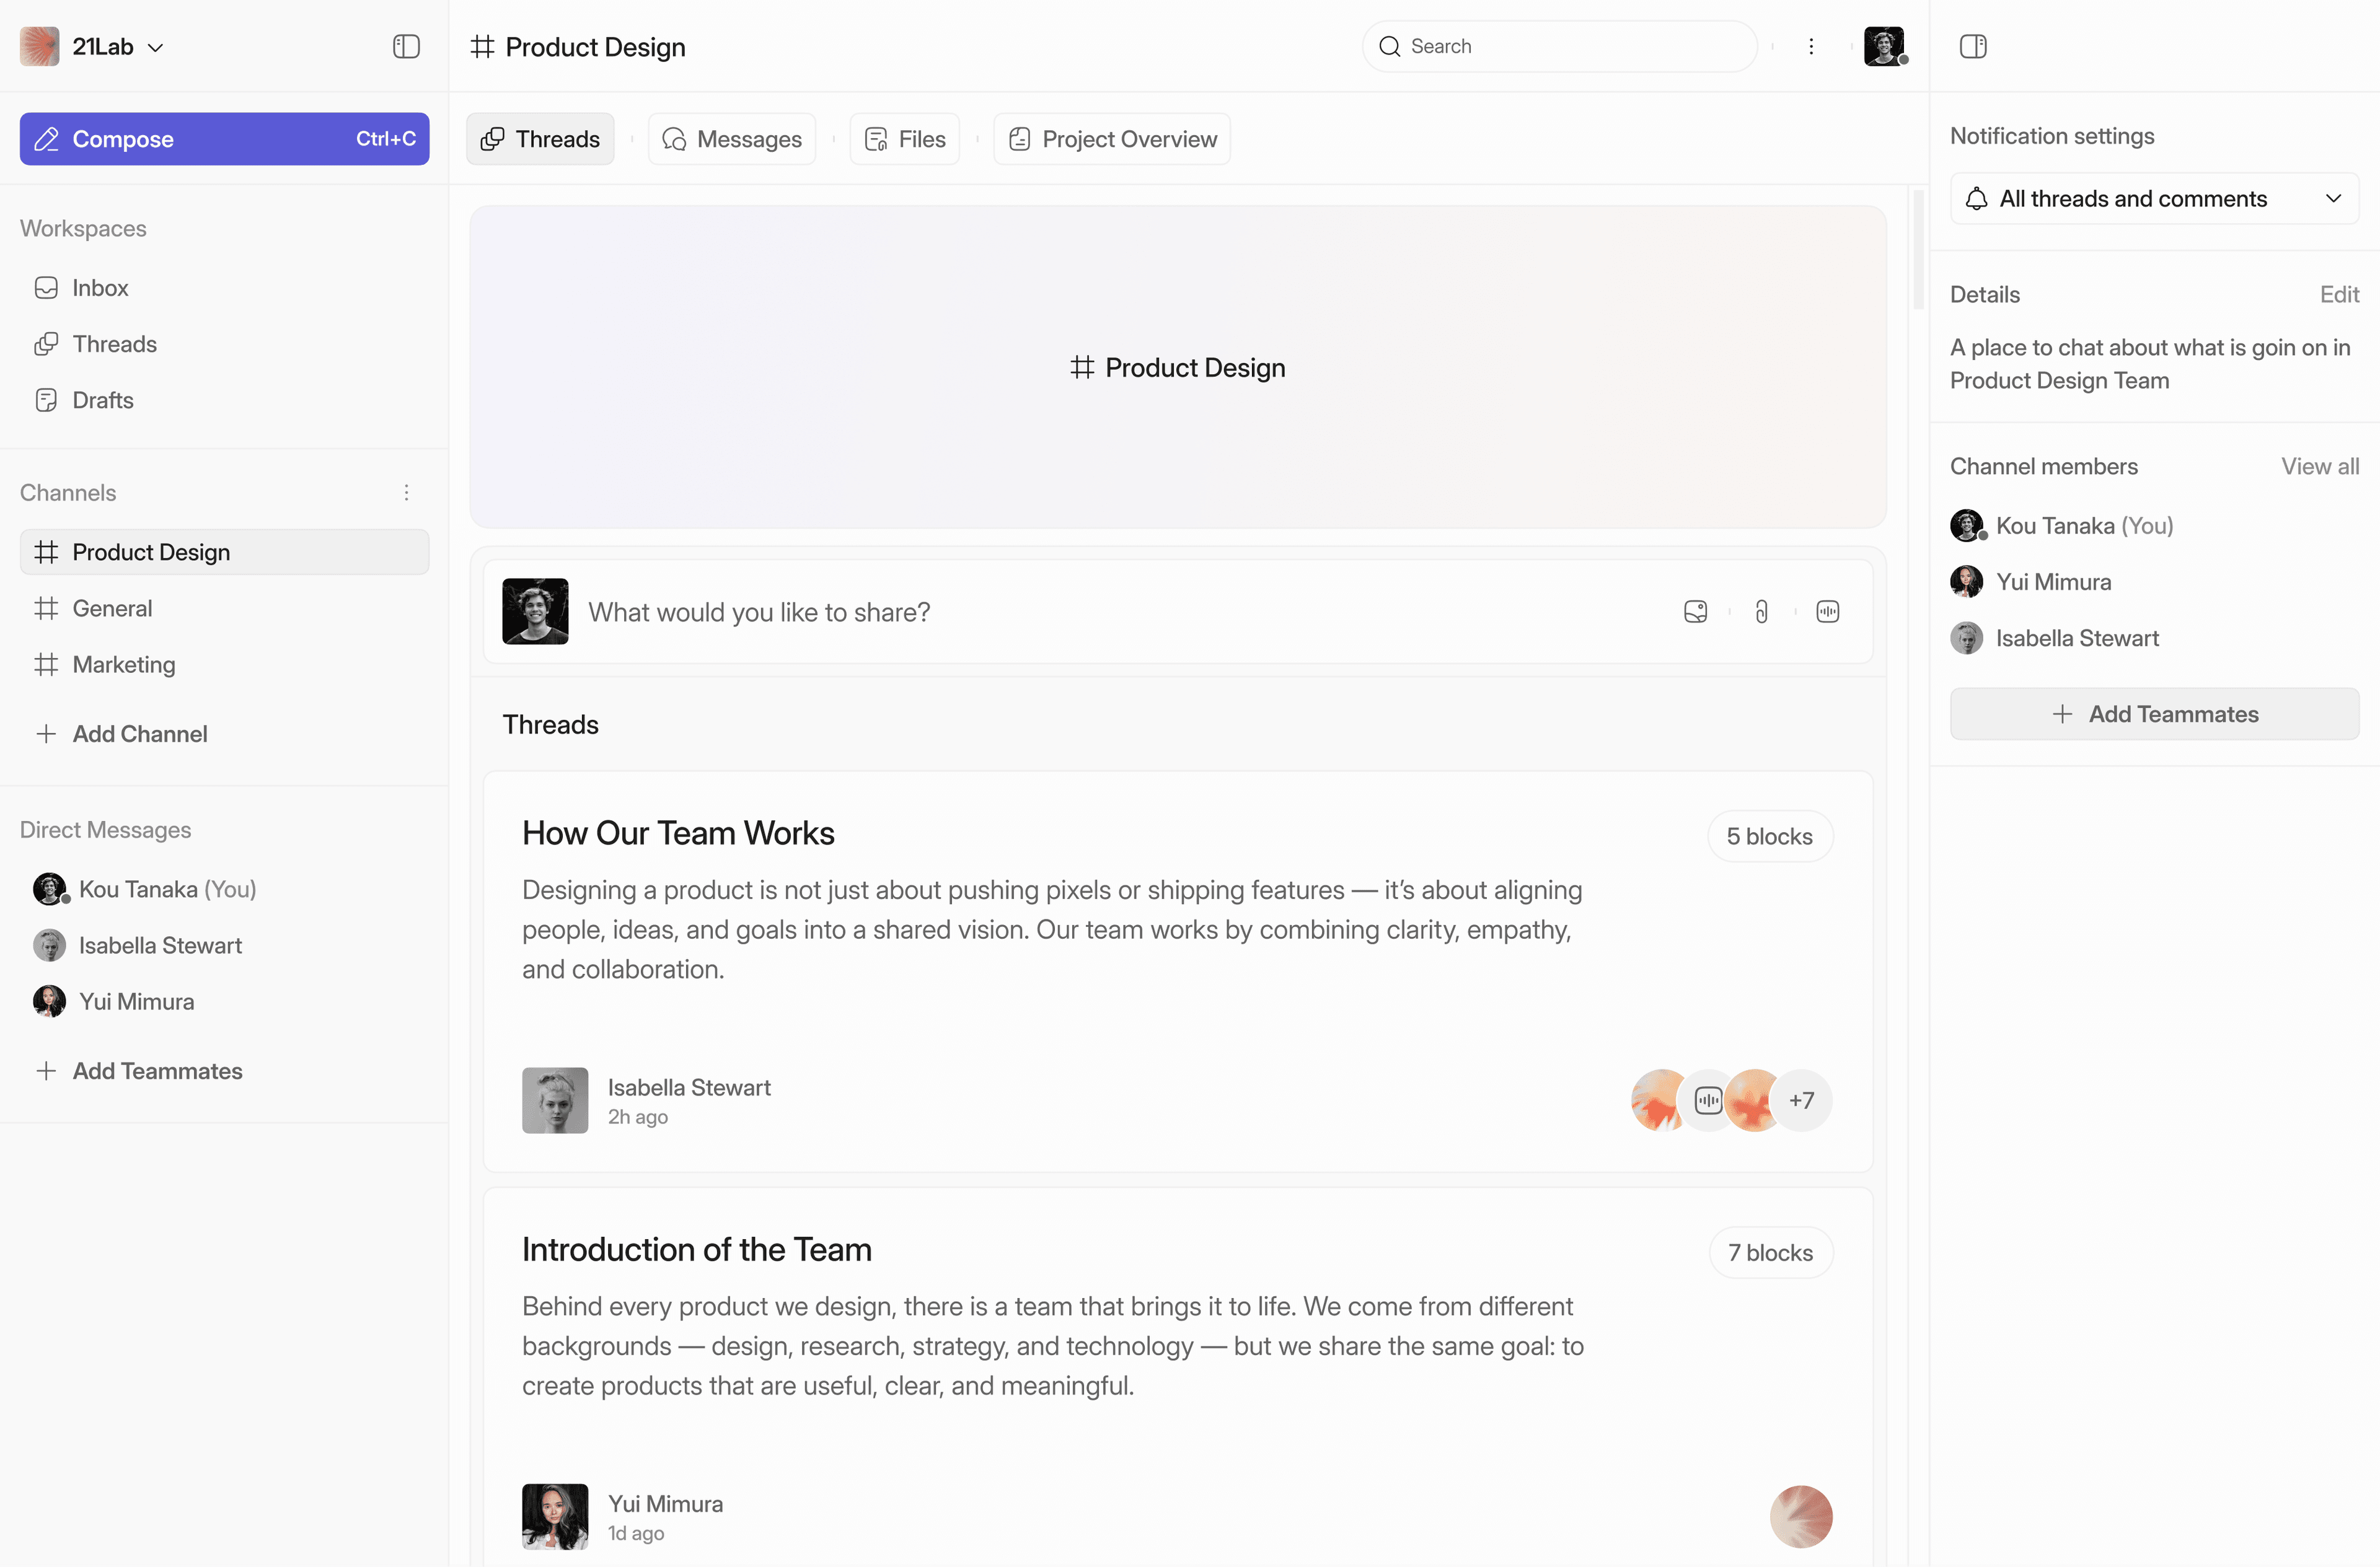The height and width of the screenshot is (1567, 2380).
Task: Expand the +7 participants on first thread
Action: point(1801,1101)
